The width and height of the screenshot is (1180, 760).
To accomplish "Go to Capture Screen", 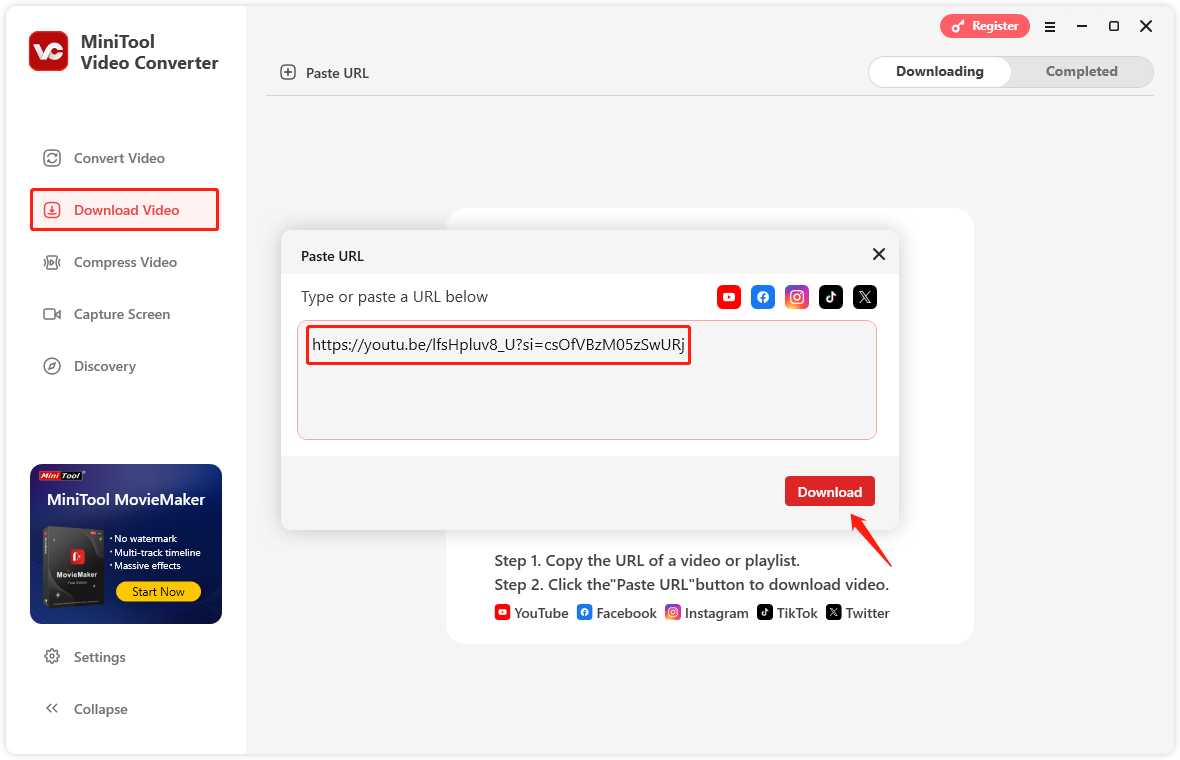I will tap(106, 314).
